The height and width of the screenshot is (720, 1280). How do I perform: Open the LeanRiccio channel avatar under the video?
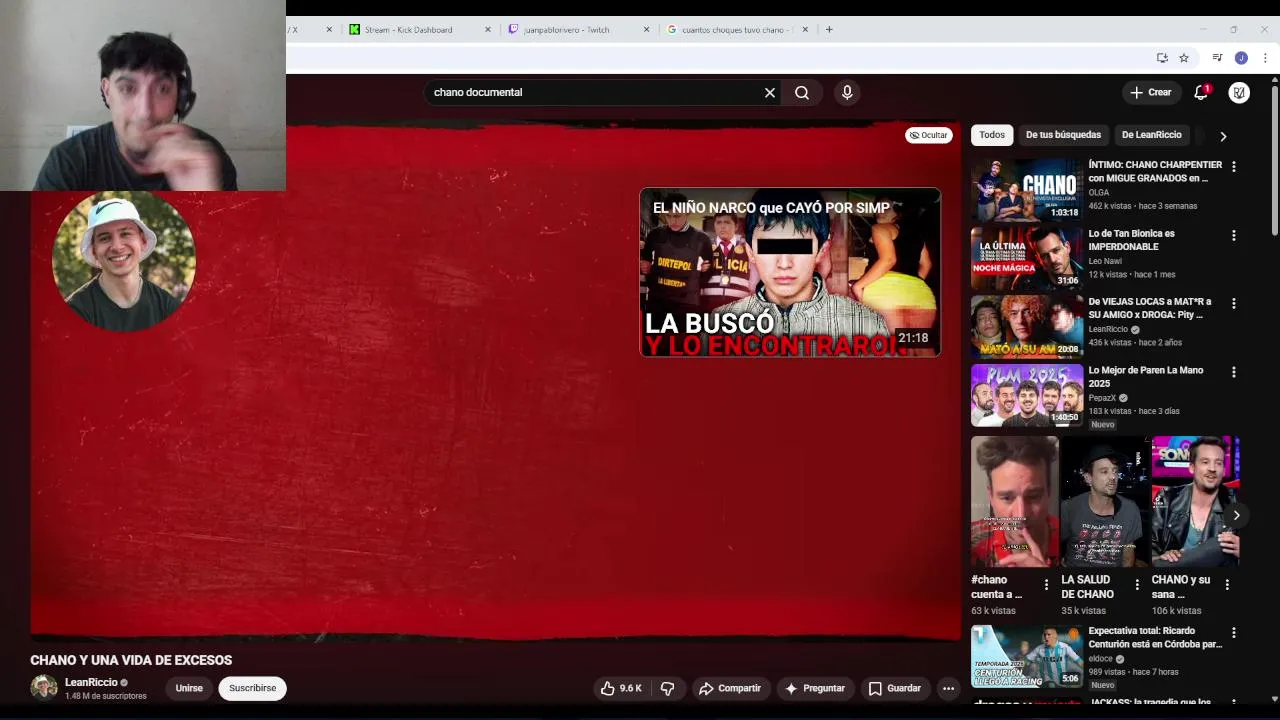(x=44, y=688)
